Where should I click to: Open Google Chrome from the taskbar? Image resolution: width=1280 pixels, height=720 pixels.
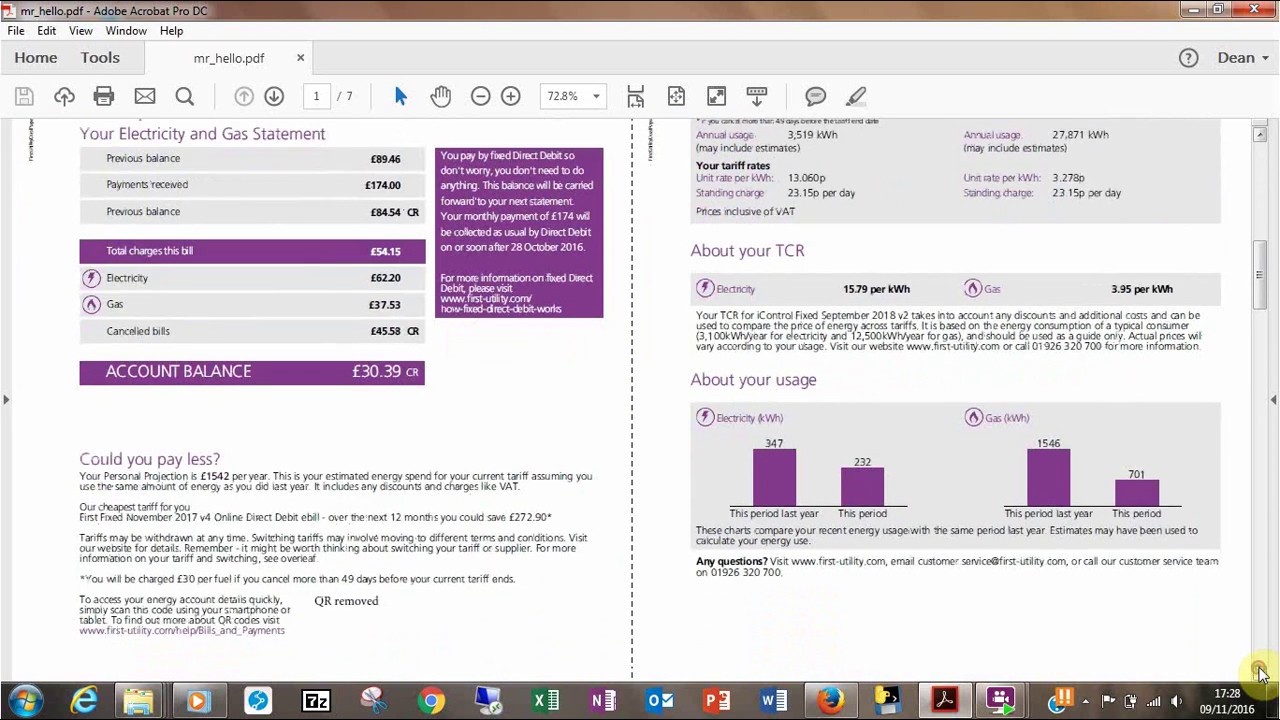click(x=431, y=701)
